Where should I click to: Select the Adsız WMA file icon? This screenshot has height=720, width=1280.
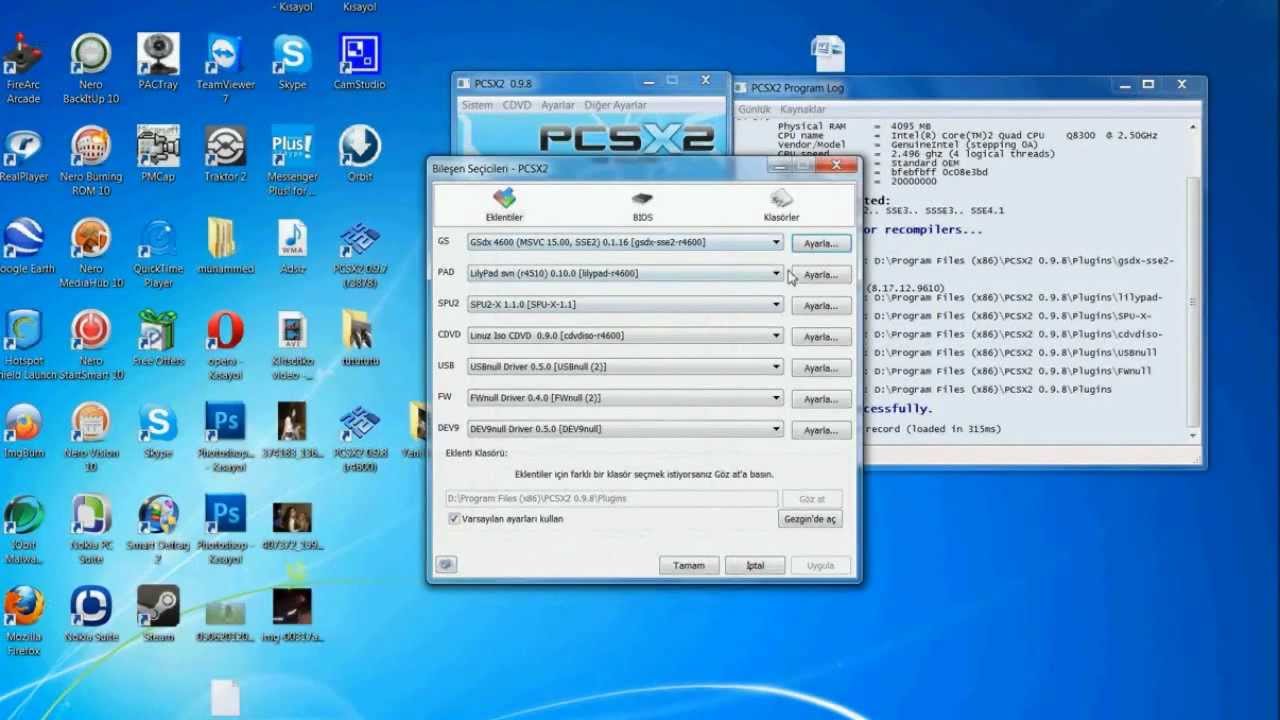292,247
